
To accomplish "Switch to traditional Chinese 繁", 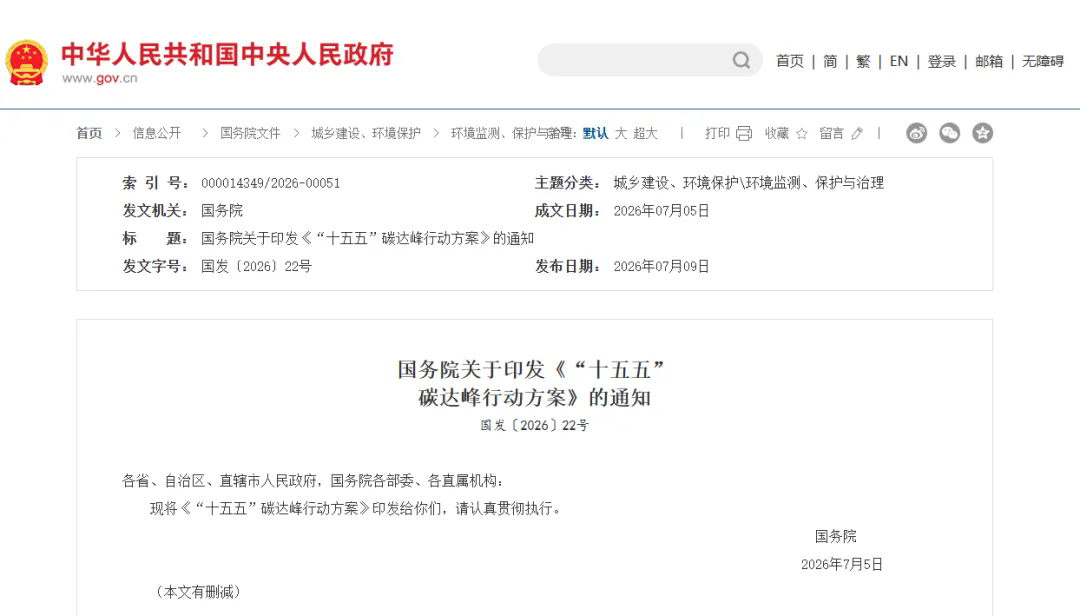I will [863, 61].
